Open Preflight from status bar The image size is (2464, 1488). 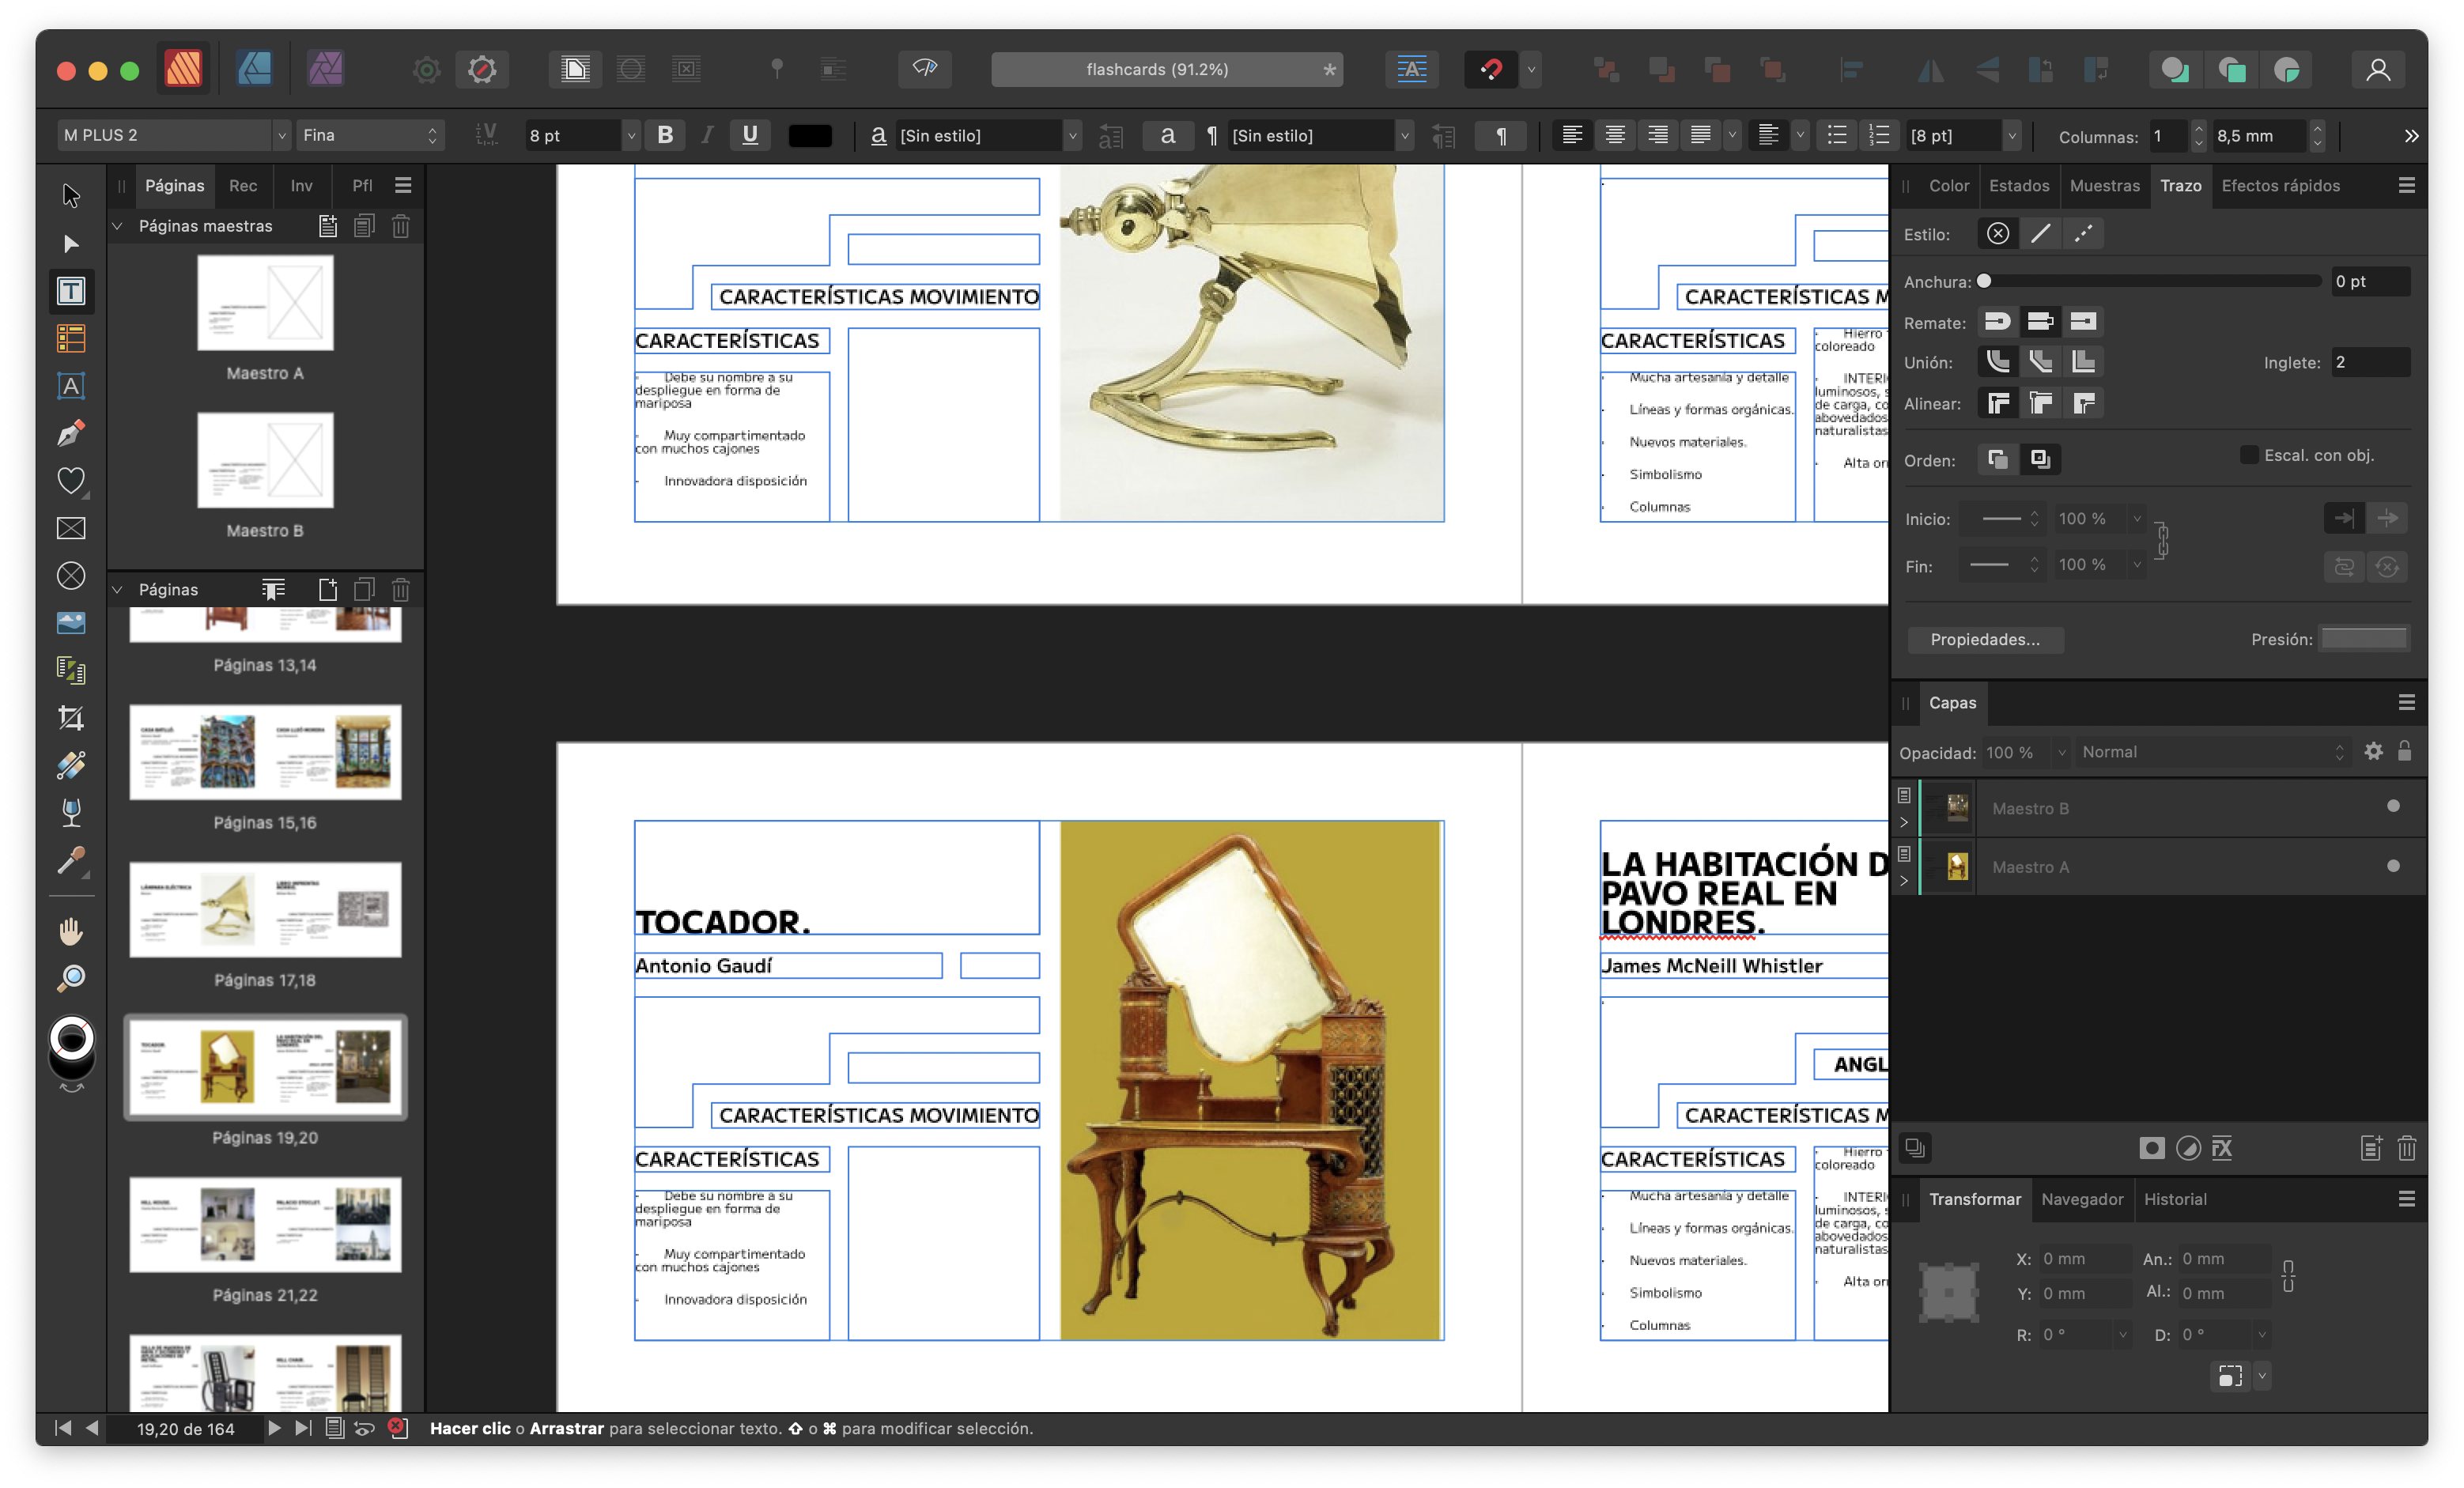[x=397, y=1428]
